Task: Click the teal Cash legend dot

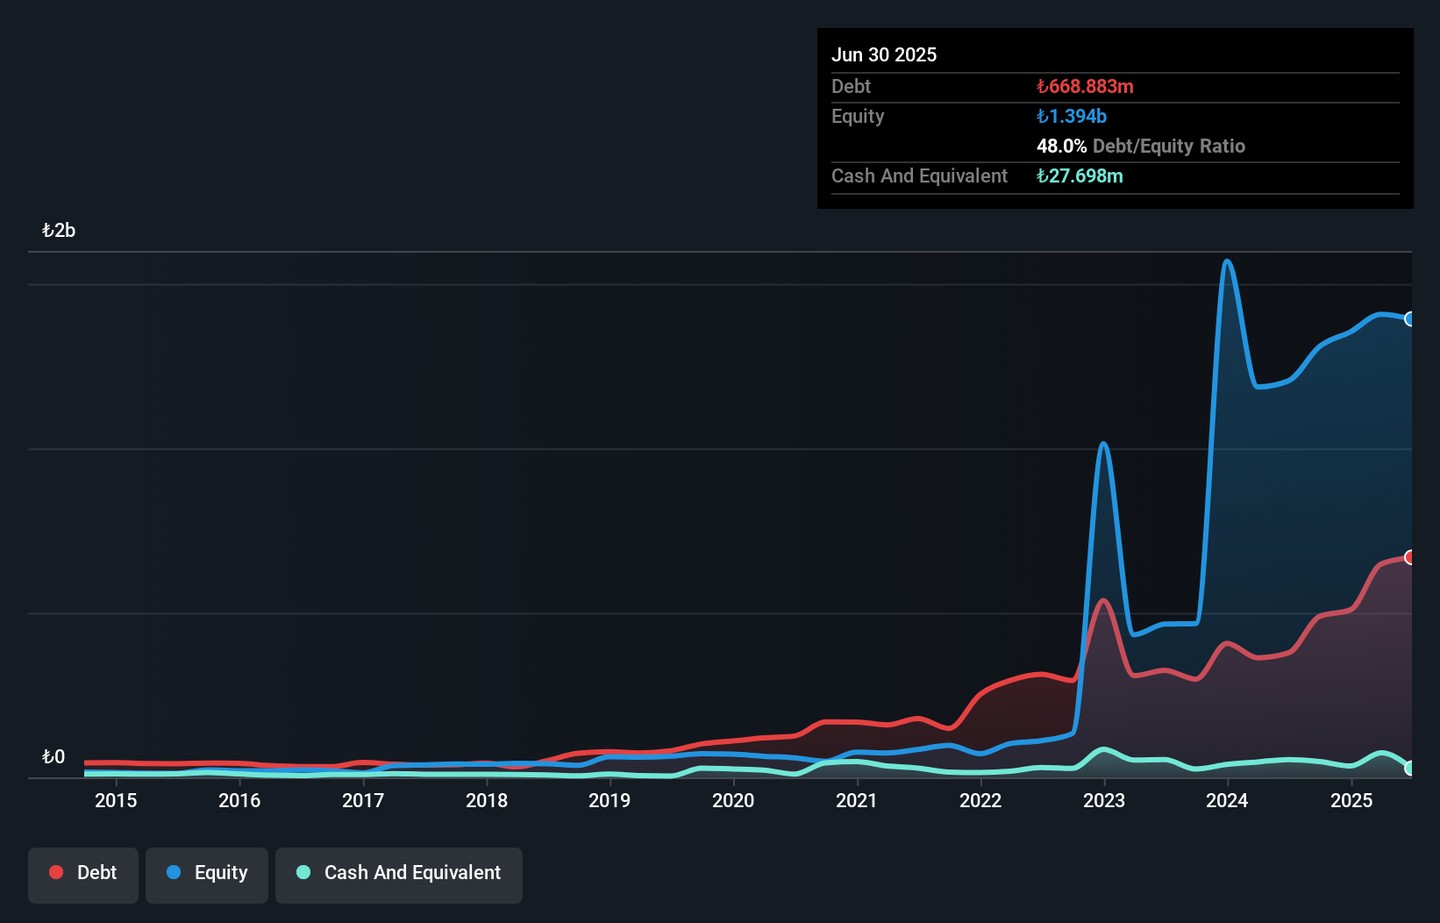Action: coord(304,873)
